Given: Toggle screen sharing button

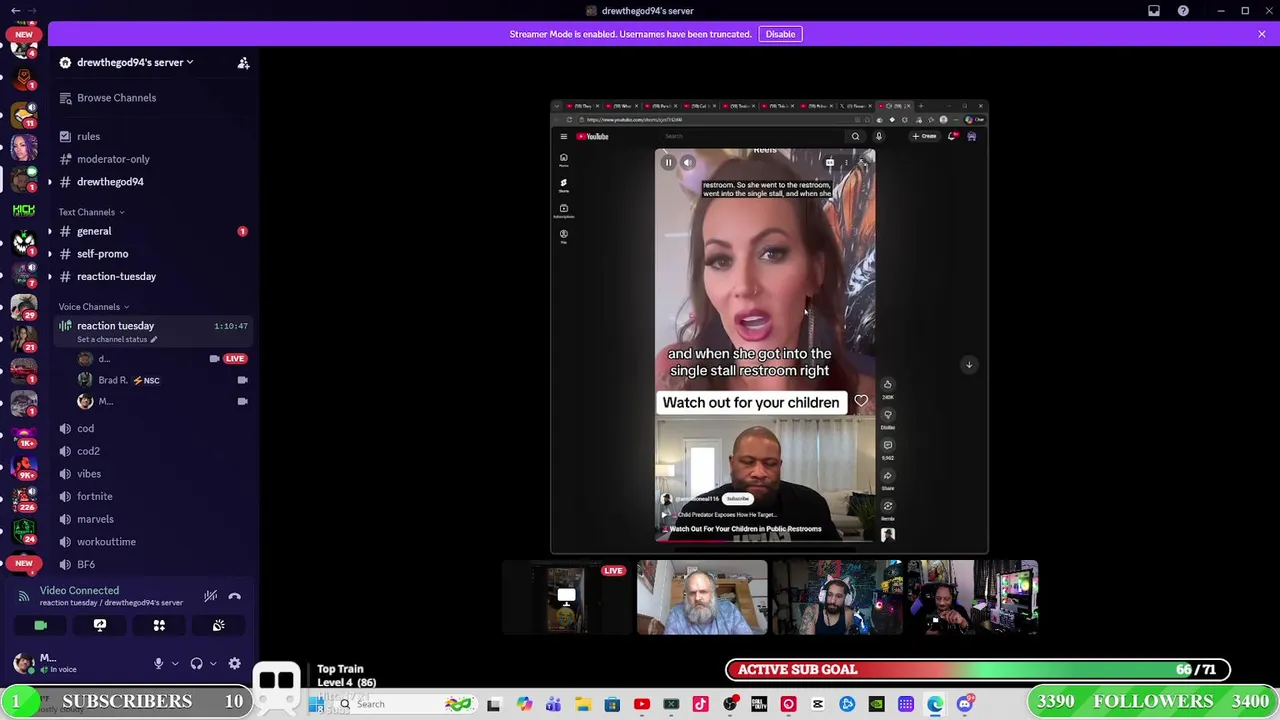Looking at the screenshot, I should 100,625.
